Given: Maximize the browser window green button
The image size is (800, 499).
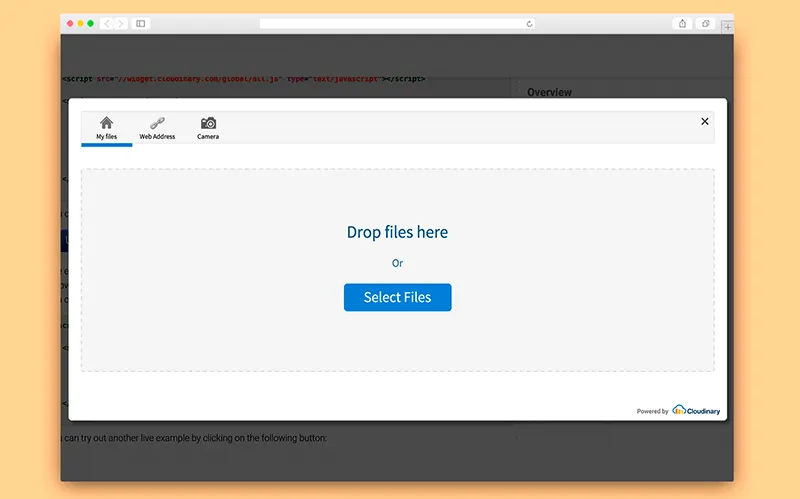Looking at the screenshot, I should click(90, 23).
